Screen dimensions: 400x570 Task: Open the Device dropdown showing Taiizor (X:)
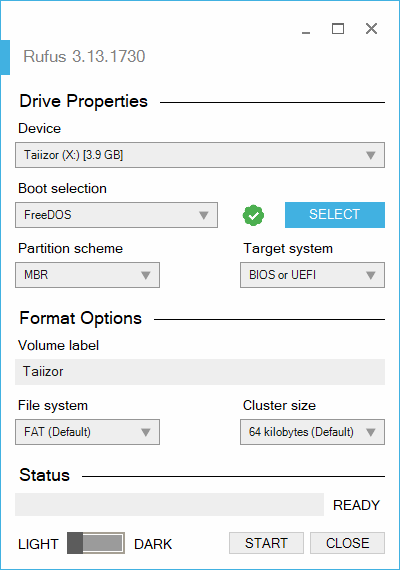pyautogui.click(x=200, y=155)
